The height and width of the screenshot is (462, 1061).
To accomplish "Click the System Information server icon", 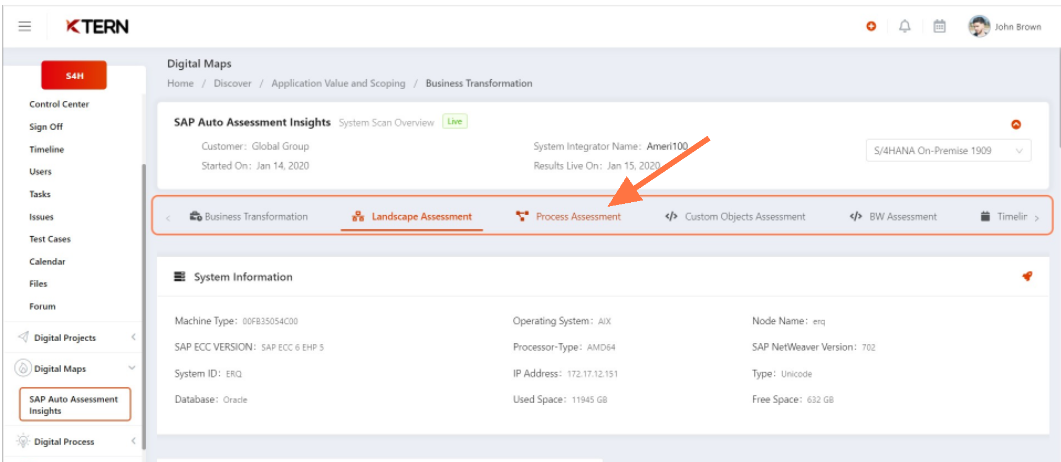I will 179,277.
